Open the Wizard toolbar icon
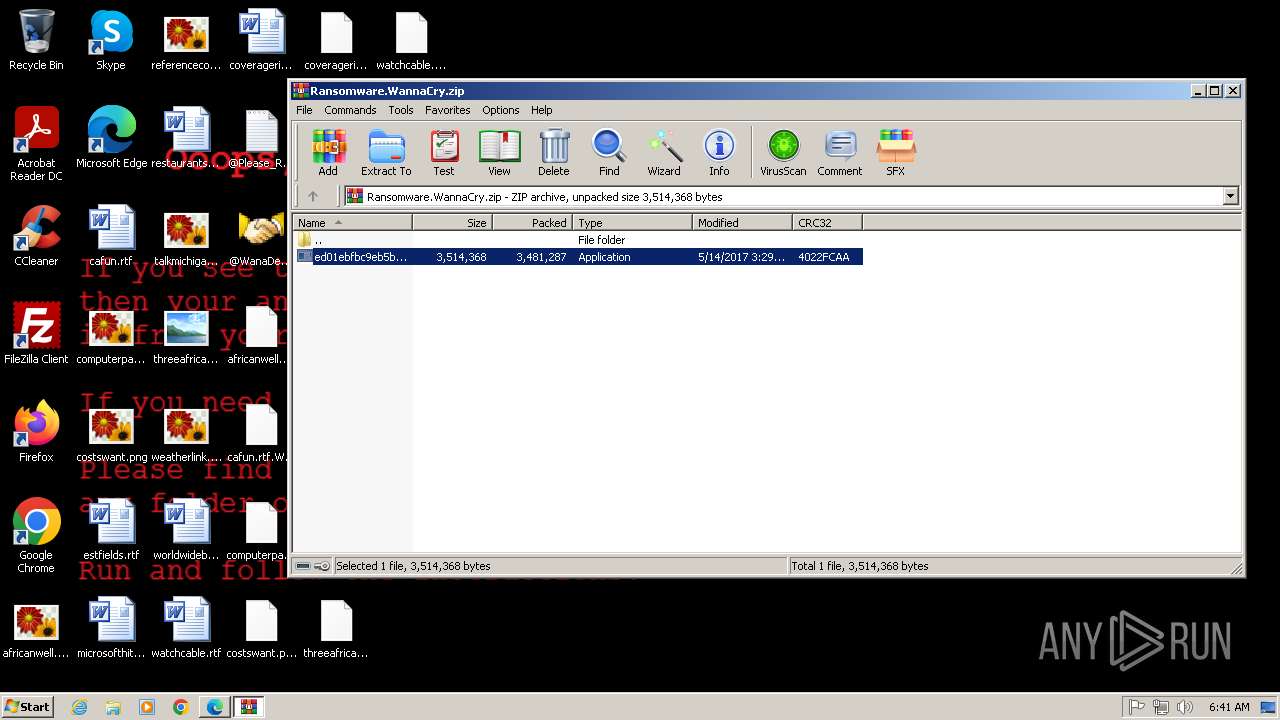This screenshot has height=720, width=1280. coord(664,153)
